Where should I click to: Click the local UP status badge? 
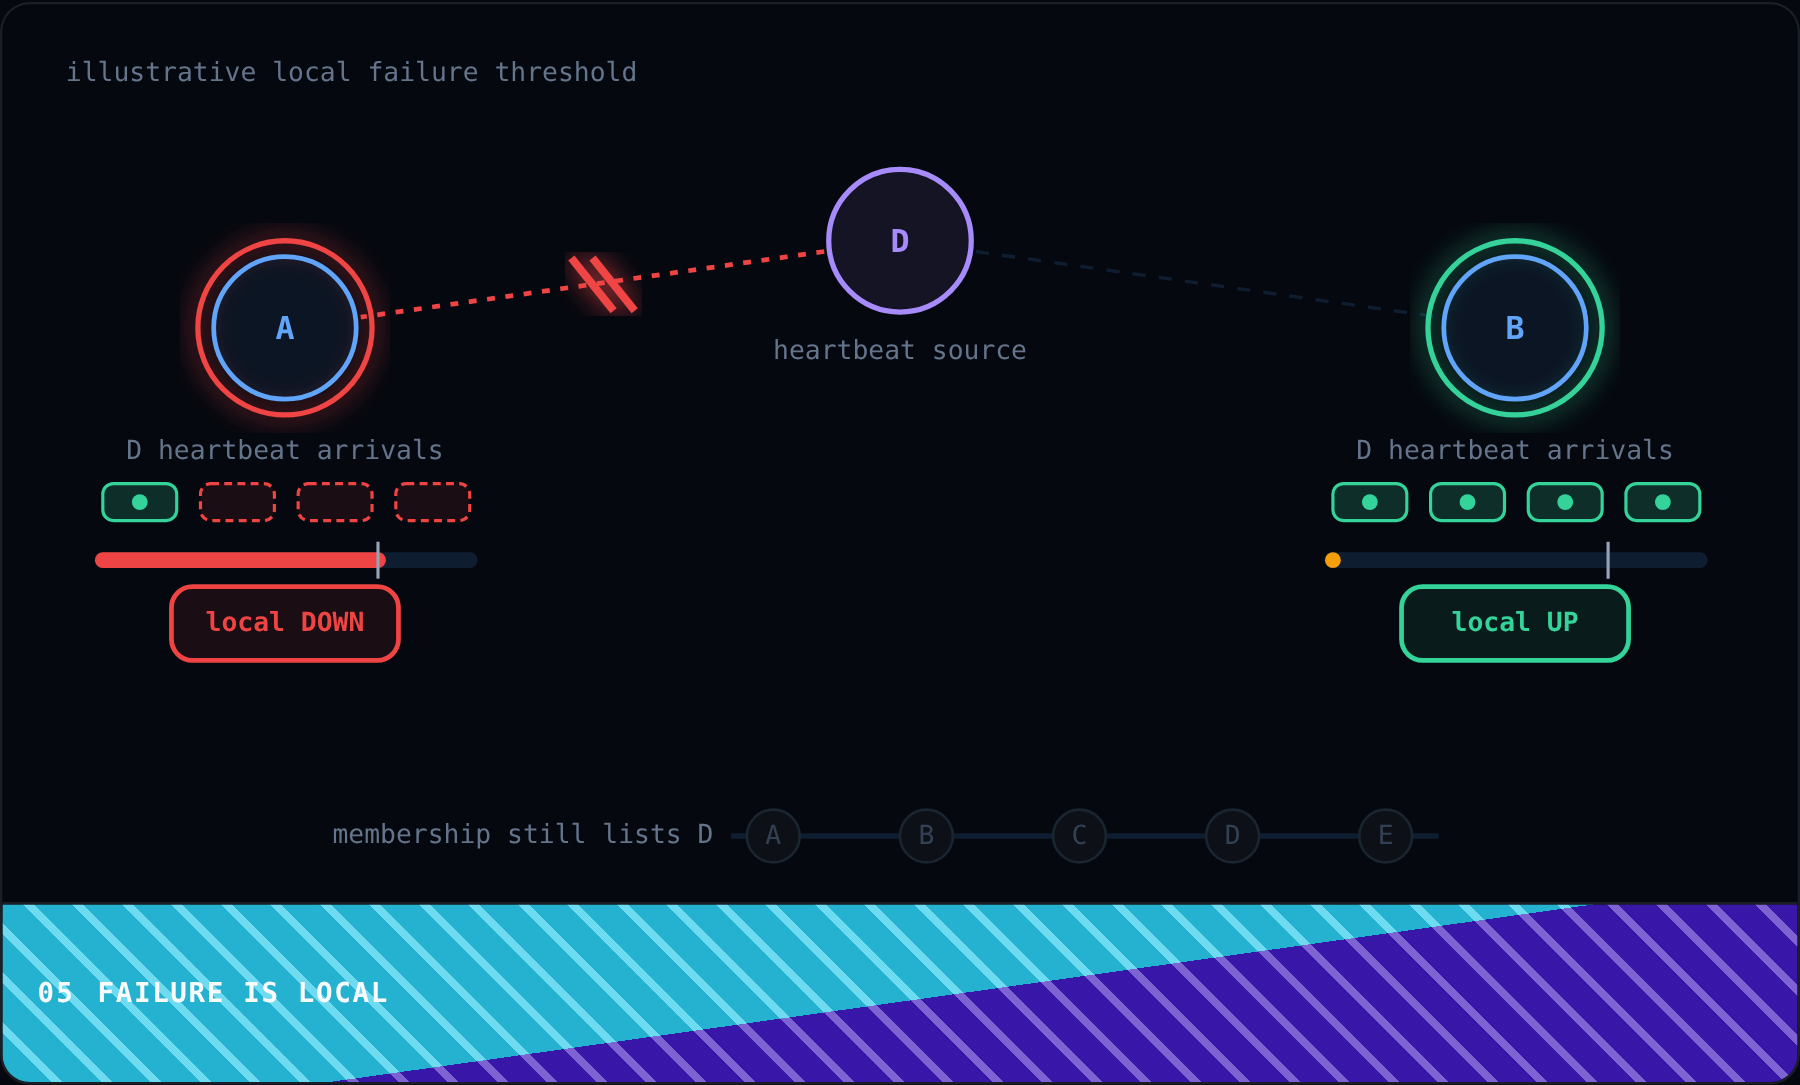(1515, 623)
